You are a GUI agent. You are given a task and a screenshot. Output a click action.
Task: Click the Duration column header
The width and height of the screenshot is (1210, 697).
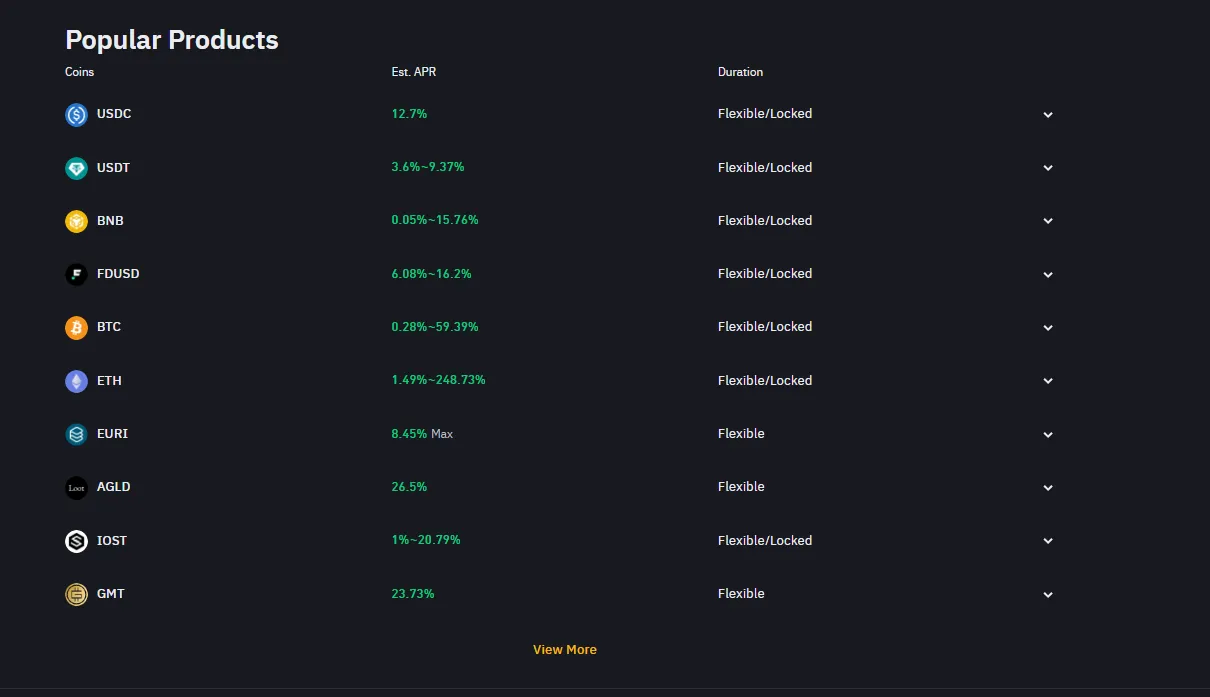tap(740, 72)
